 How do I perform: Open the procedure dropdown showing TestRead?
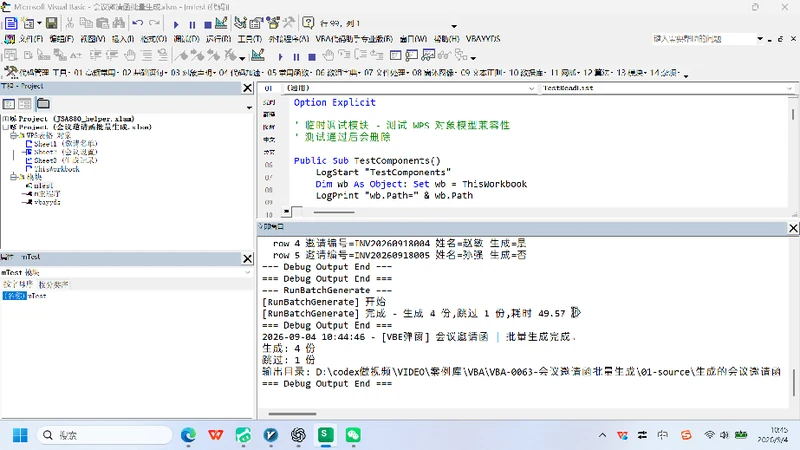789,88
